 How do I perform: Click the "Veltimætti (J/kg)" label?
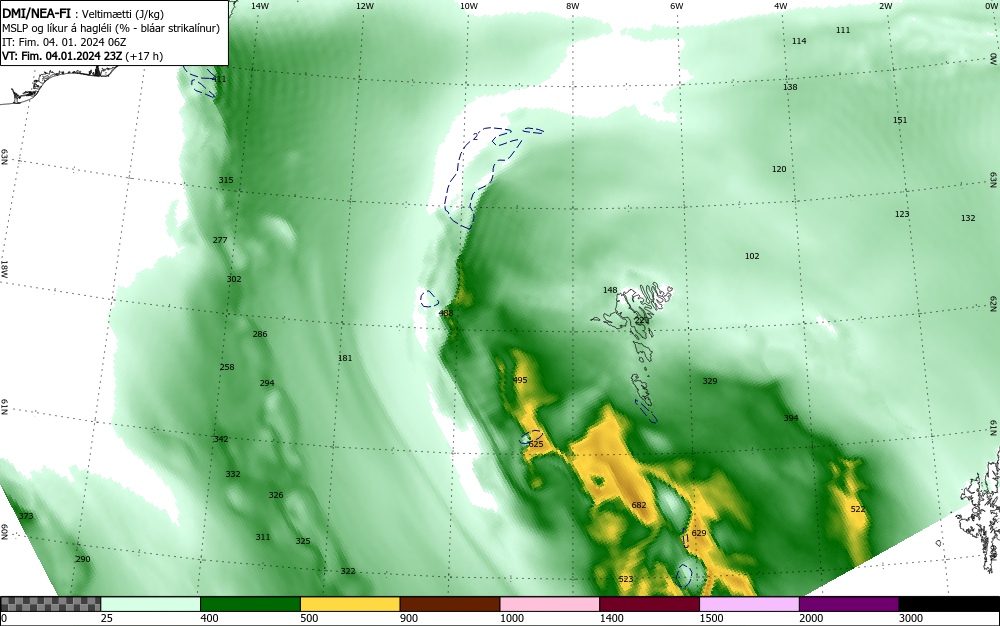point(122,15)
